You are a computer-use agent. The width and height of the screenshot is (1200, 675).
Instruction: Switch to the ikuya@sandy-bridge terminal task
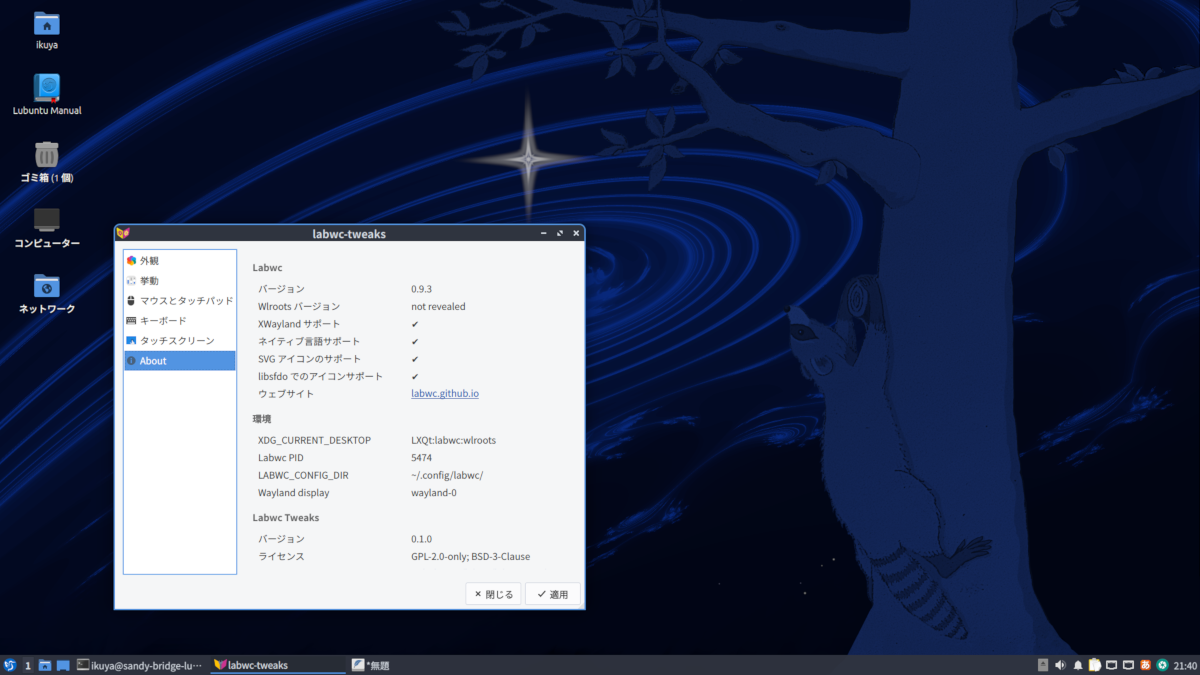pos(140,665)
